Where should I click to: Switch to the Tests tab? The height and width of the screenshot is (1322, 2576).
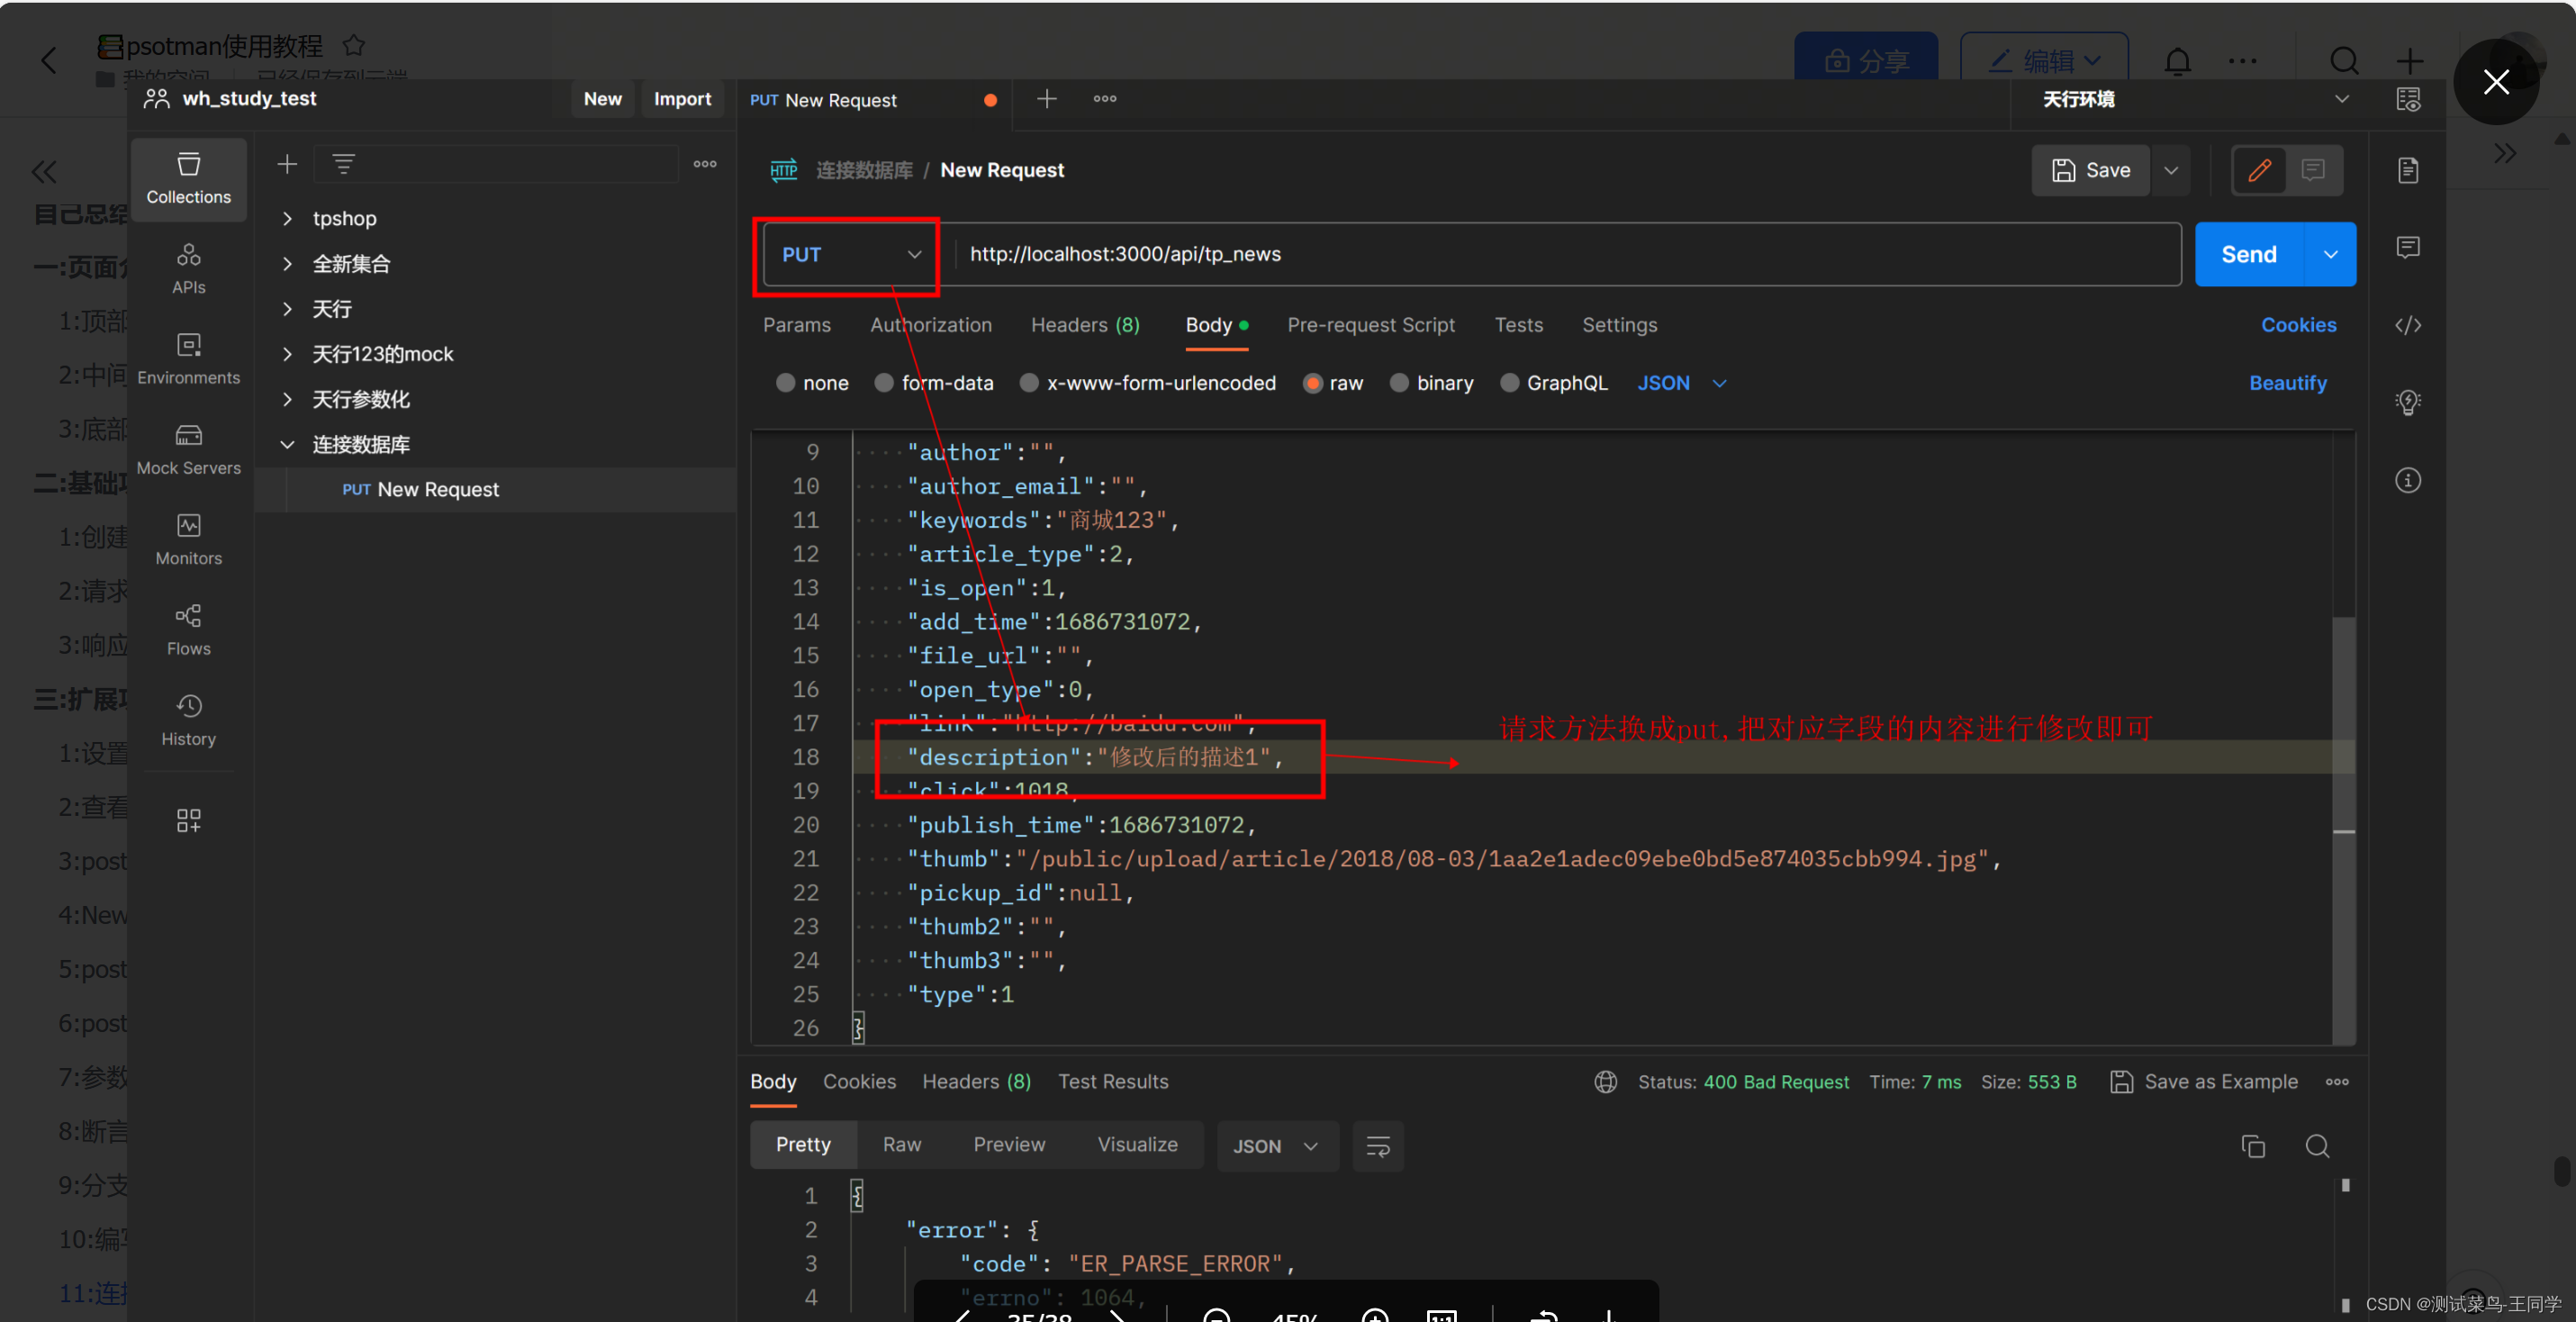(x=1518, y=325)
